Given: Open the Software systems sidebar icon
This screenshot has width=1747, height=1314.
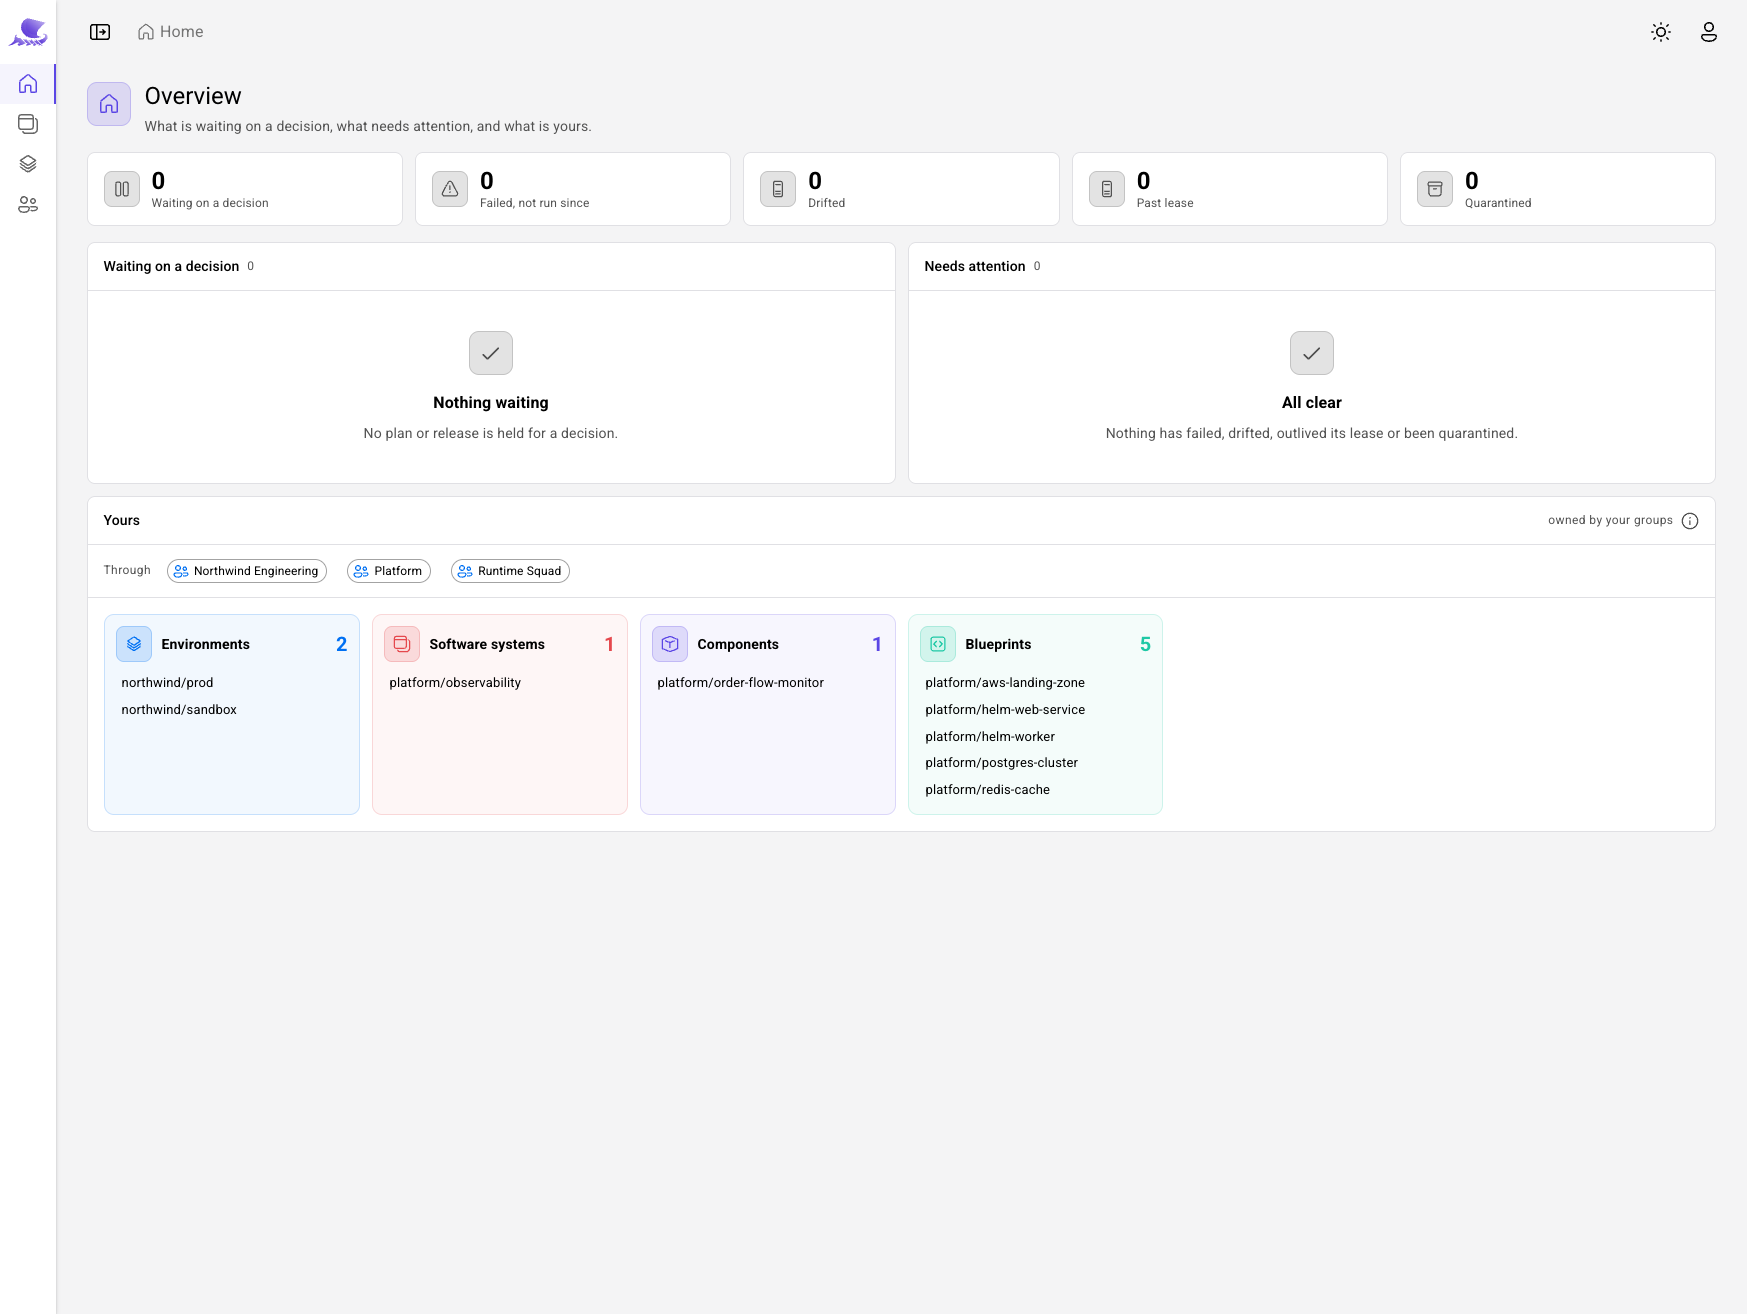Looking at the screenshot, I should (x=28, y=124).
